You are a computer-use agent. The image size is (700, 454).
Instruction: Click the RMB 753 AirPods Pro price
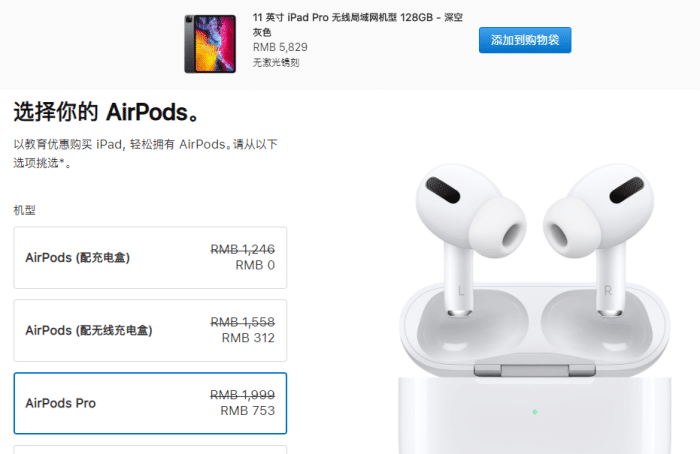(248, 411)
